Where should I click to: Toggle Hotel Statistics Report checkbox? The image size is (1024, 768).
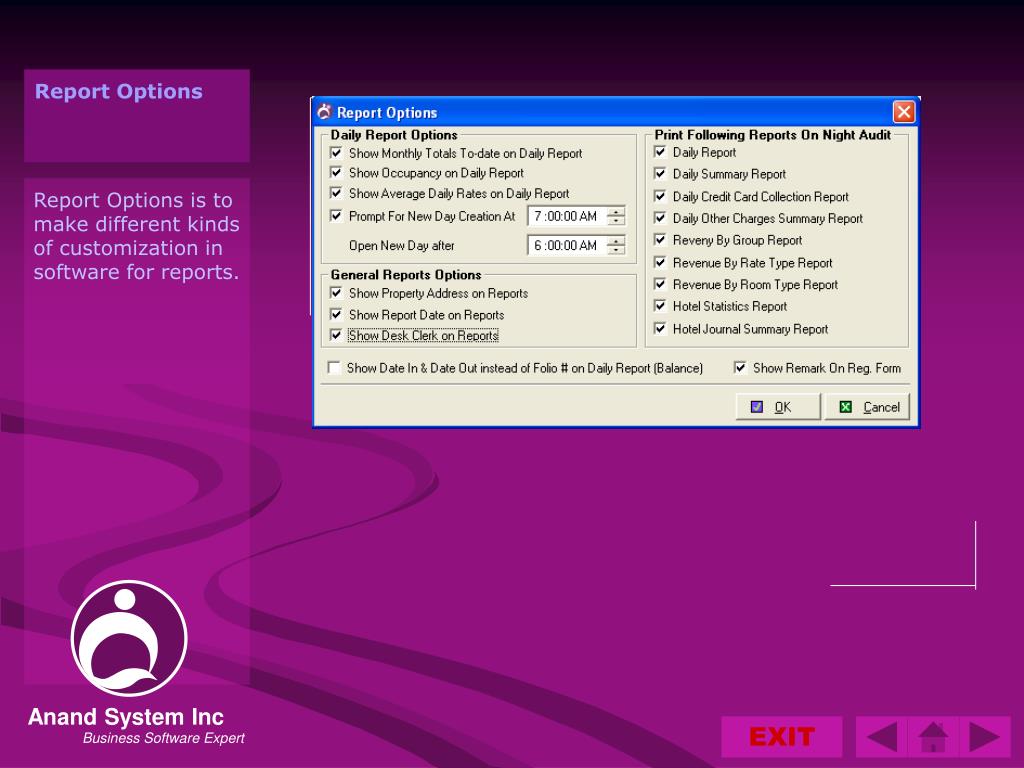[660, 306]
